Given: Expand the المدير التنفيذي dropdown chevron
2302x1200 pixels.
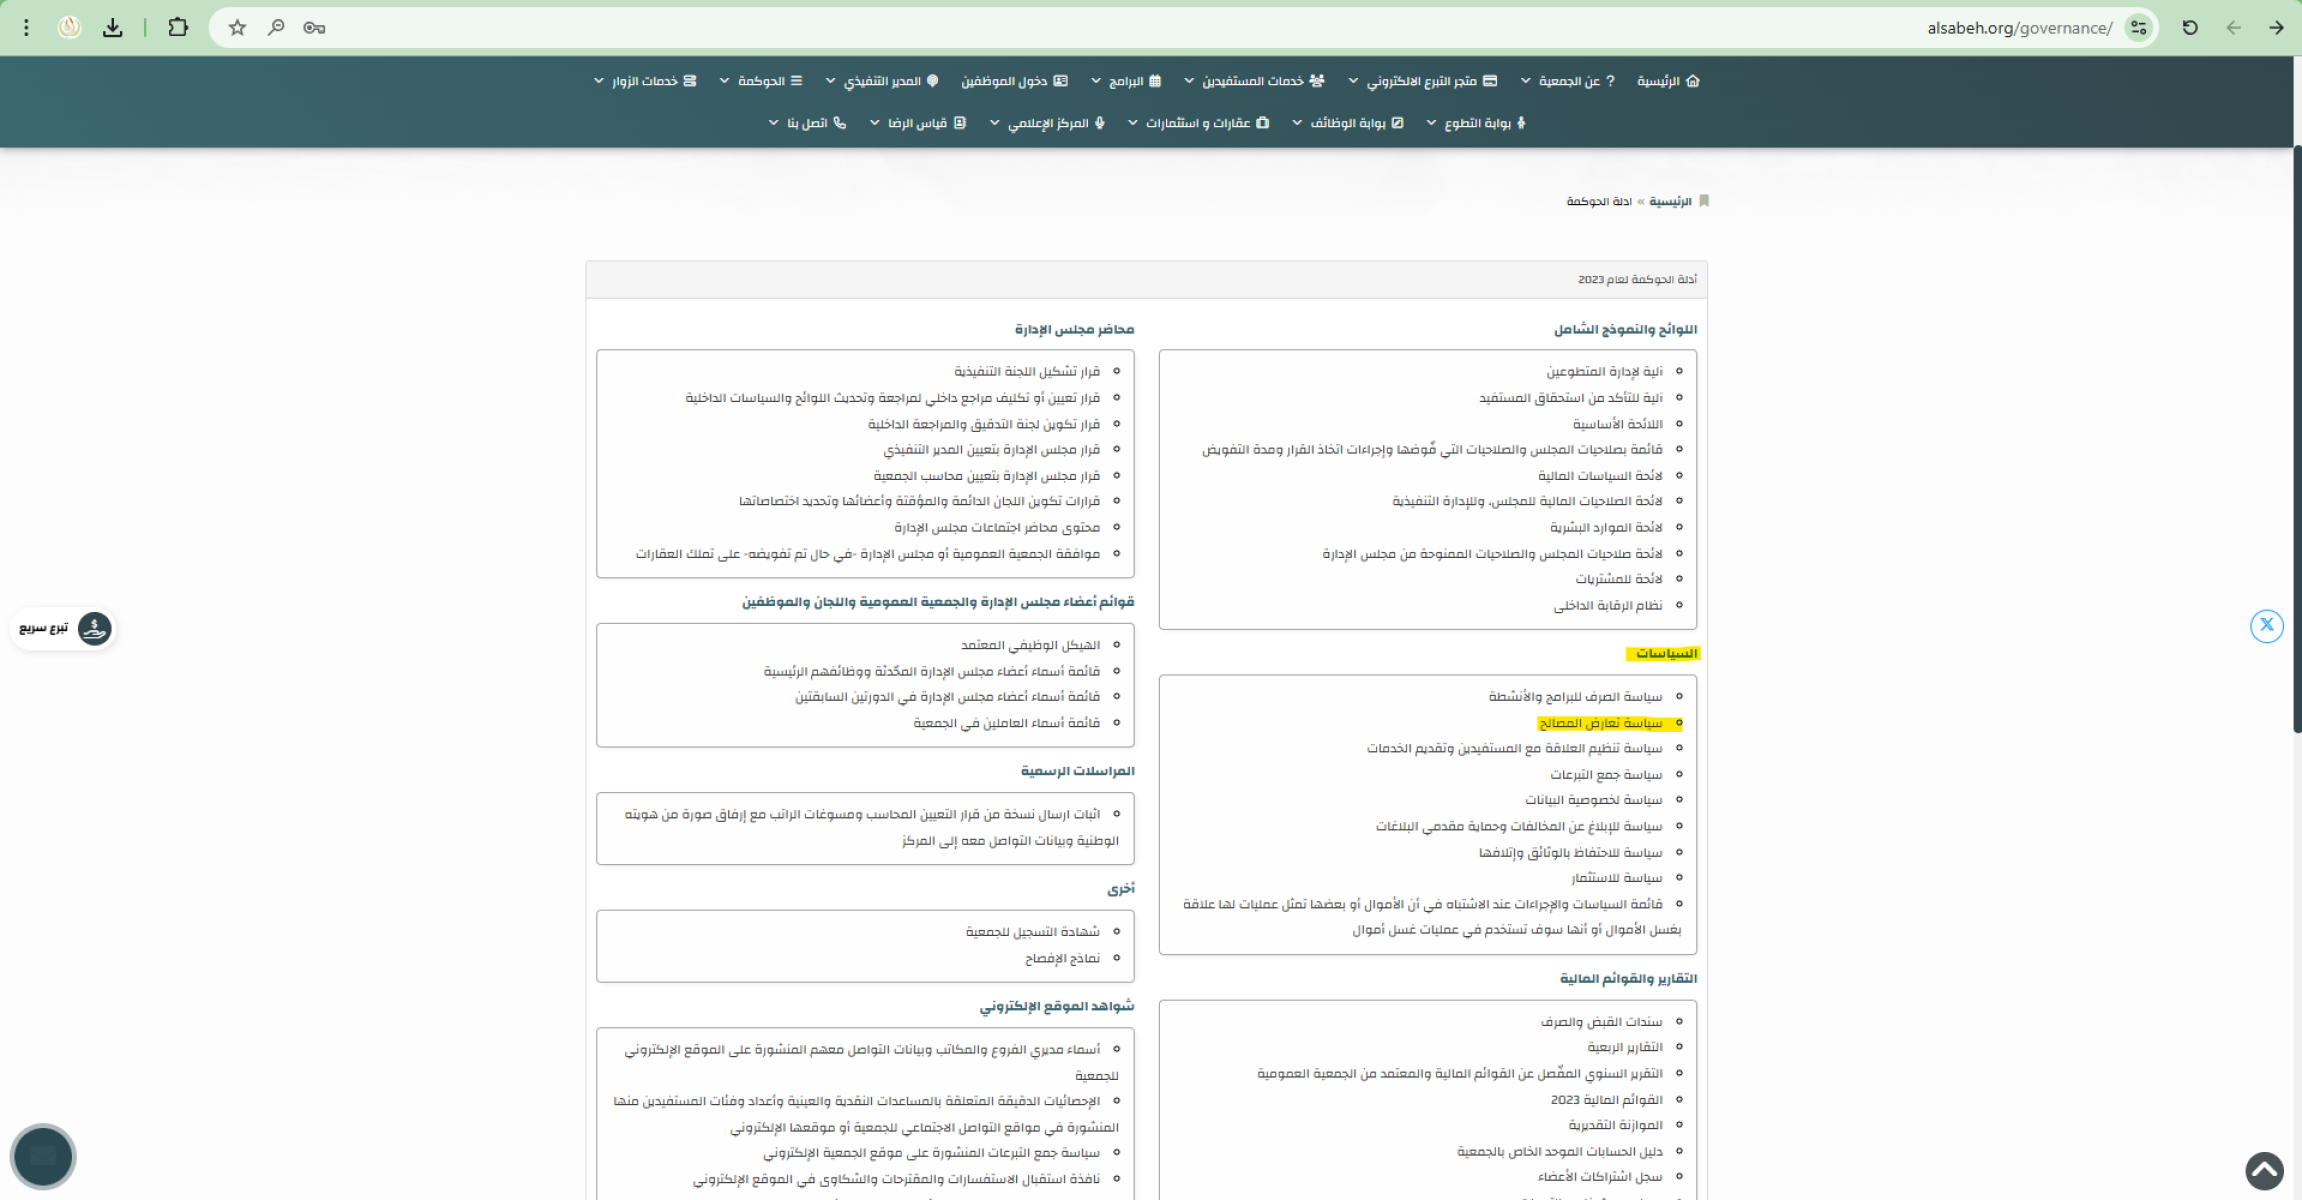Looking at the screenshot, I should click(830, 81).
